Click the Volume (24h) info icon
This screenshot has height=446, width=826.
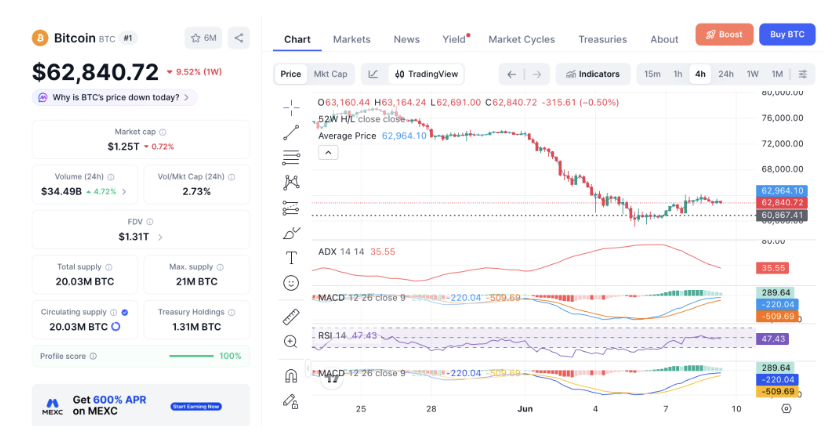tap(111, 177)
